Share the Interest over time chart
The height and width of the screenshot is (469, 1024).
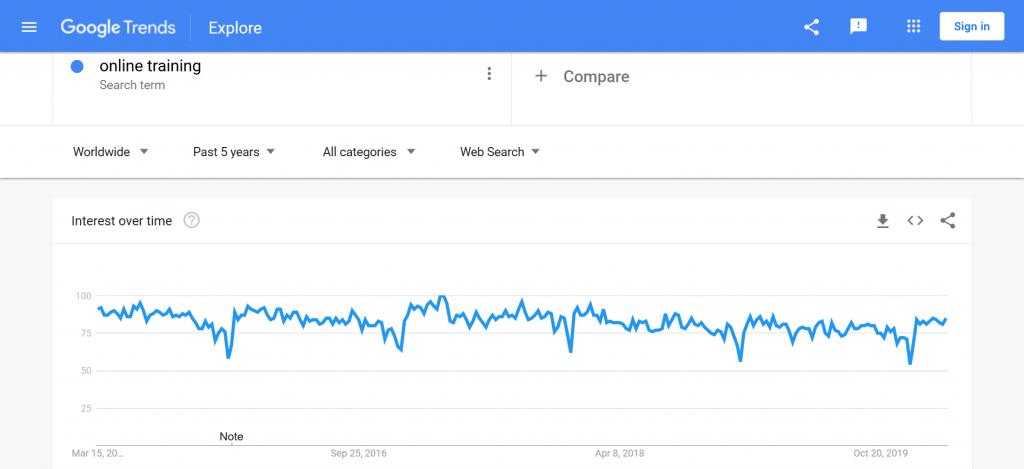948,221
